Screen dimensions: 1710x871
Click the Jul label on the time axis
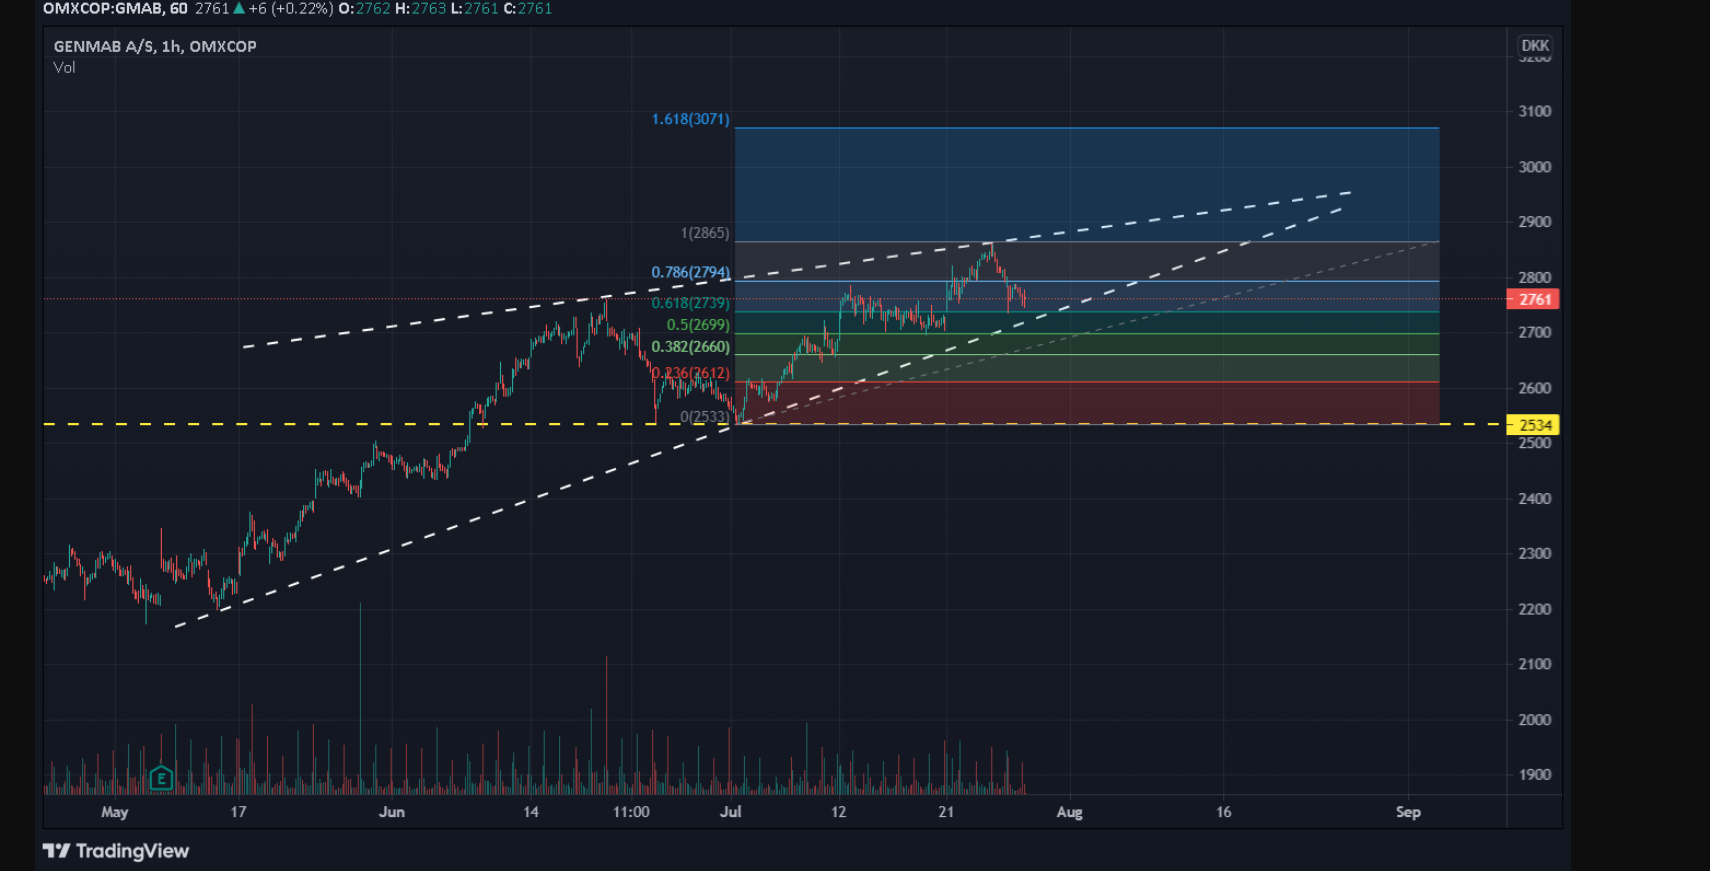coord(731,812)
